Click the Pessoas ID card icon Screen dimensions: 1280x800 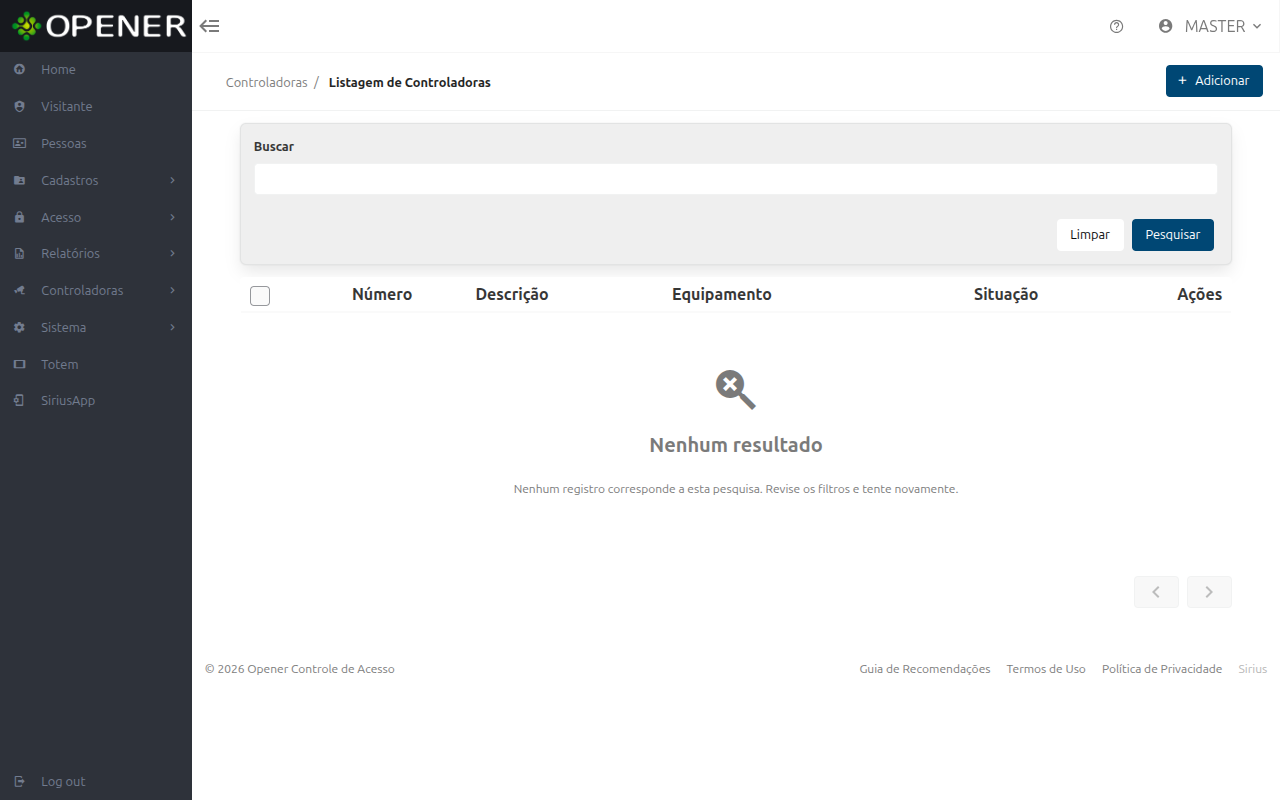(x=19, y=144)
